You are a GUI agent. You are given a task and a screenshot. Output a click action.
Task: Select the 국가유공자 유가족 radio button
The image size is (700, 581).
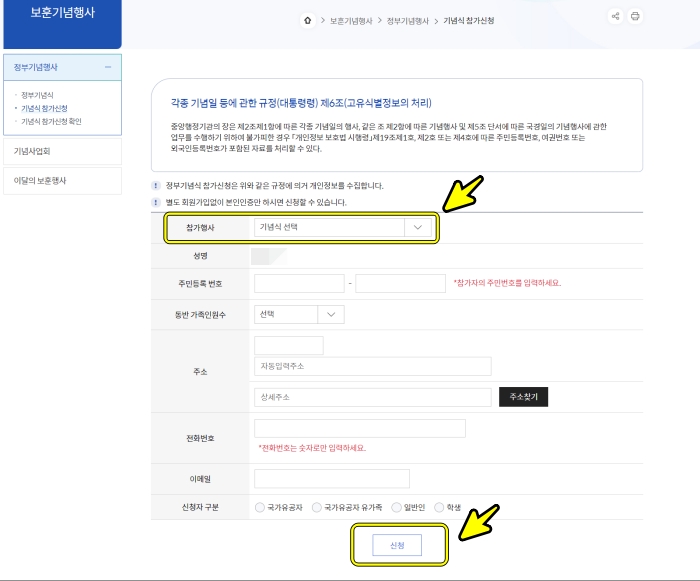point(317,507)
